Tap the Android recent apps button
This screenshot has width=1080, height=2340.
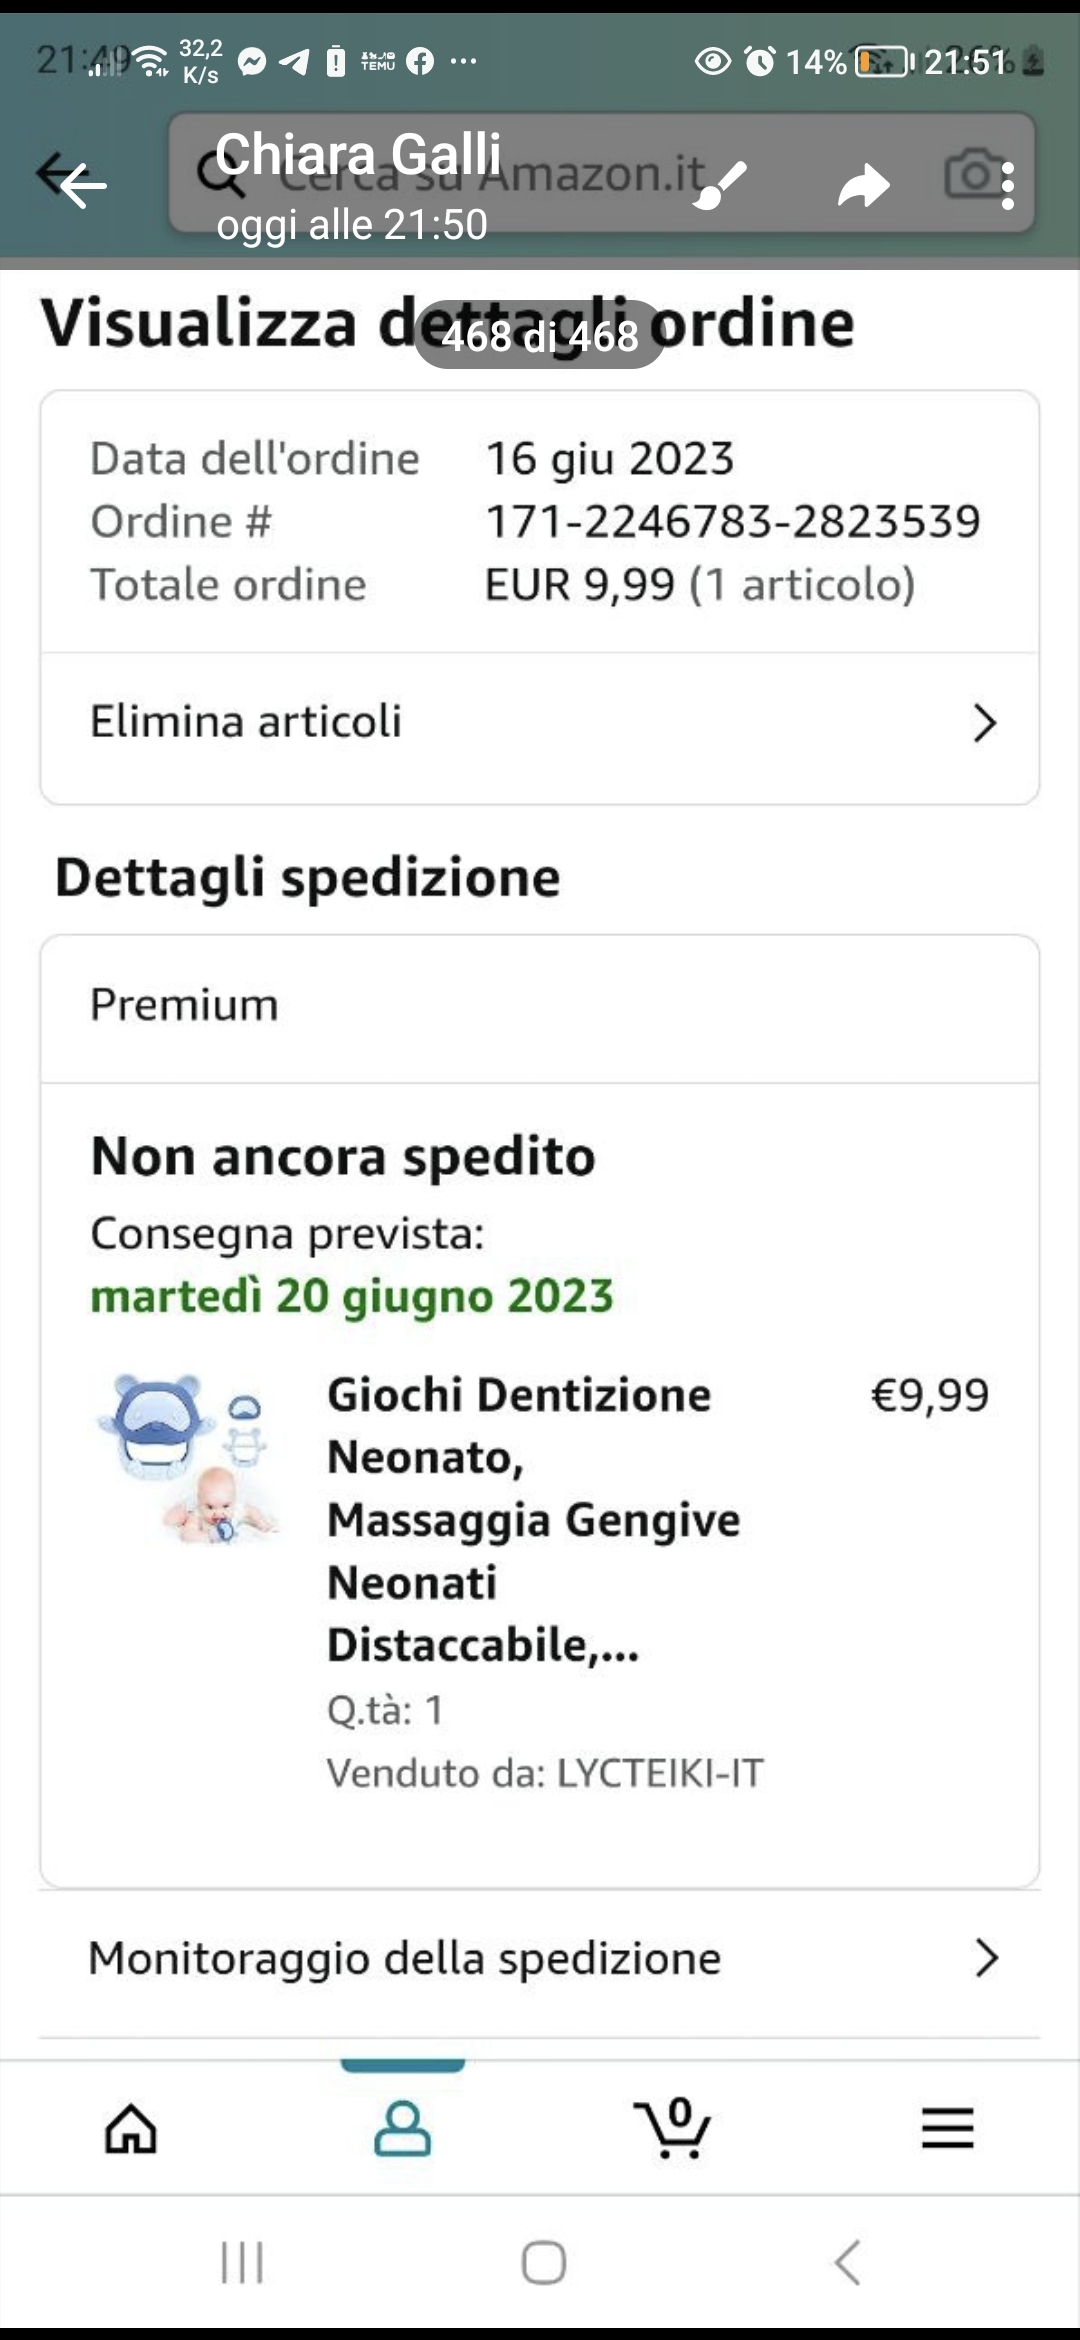pyautogui.click(x=242, y=2262)
